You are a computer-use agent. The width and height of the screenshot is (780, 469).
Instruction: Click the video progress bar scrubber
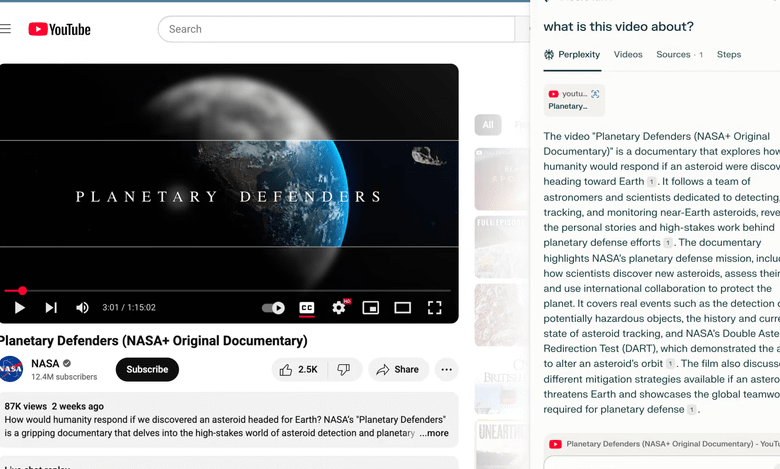tap(22, 290)
